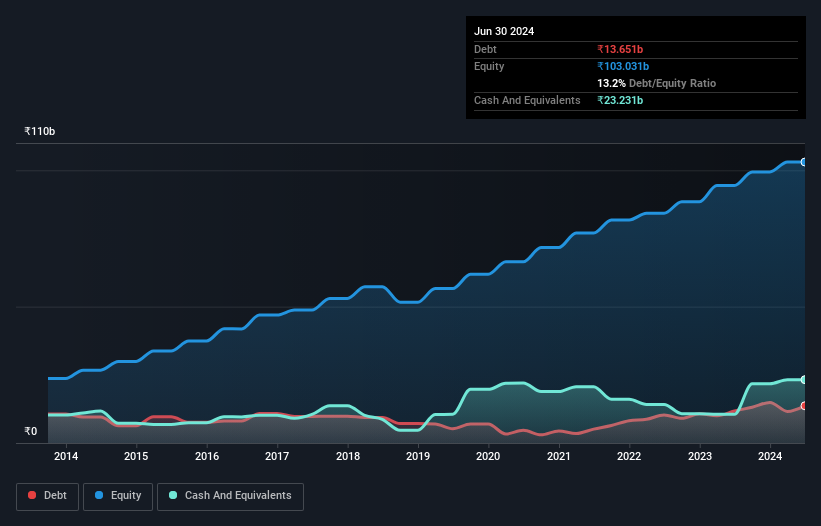The image size is (821, 526).
Task: Click the Jun 30 2024 tooltip date
Action: pyautogui.click(x=504, y=31)
